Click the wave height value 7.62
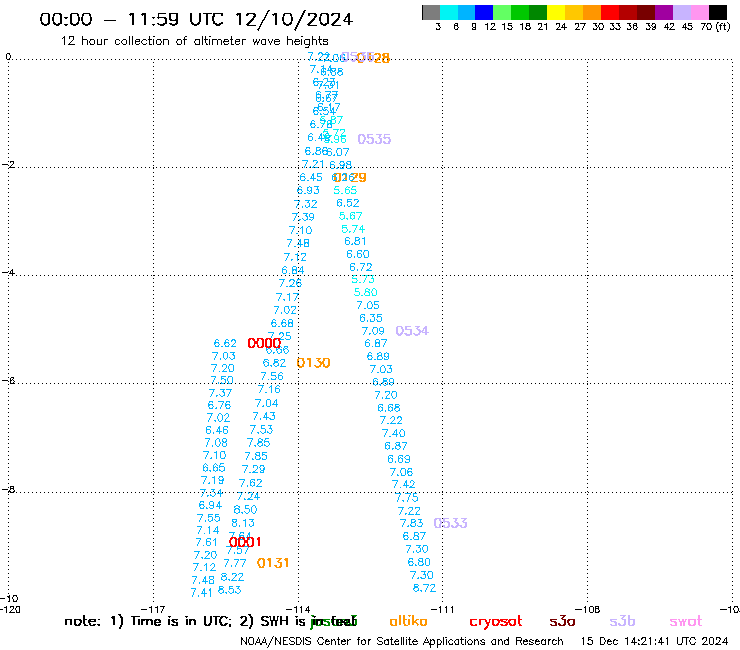This screenshot has height=650, width=740. (251, 483)
